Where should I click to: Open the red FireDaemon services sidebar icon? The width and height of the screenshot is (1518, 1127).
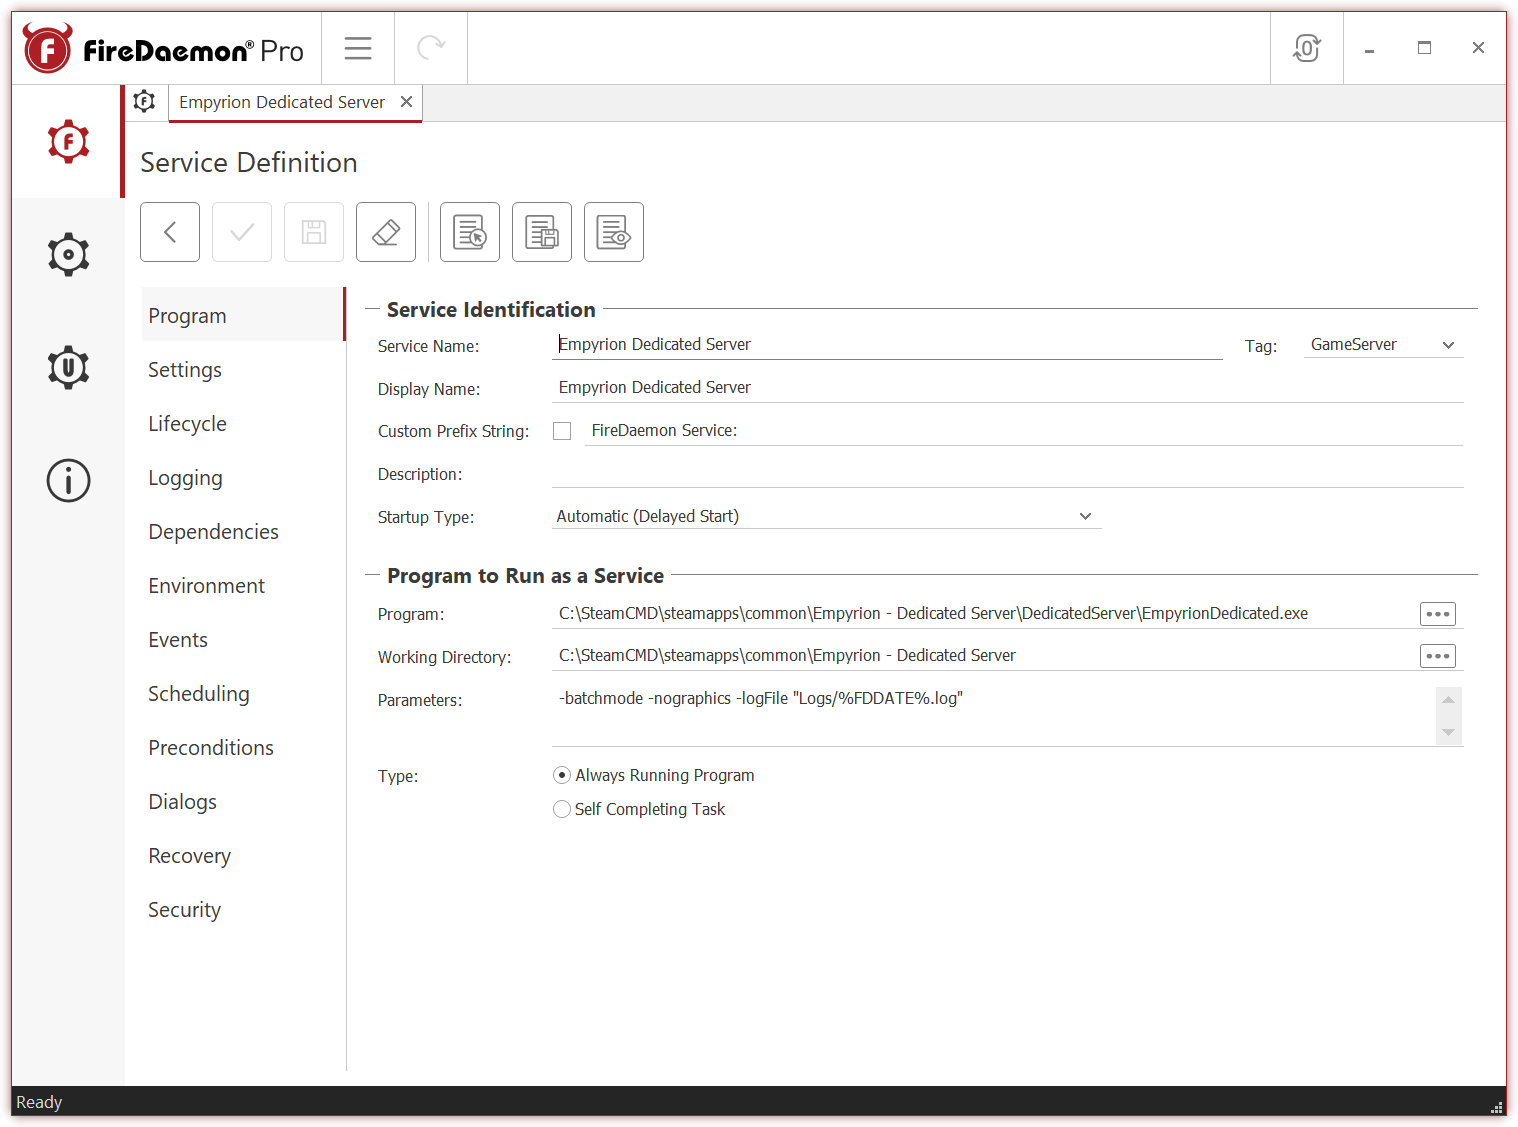click(x=68, y=141)
